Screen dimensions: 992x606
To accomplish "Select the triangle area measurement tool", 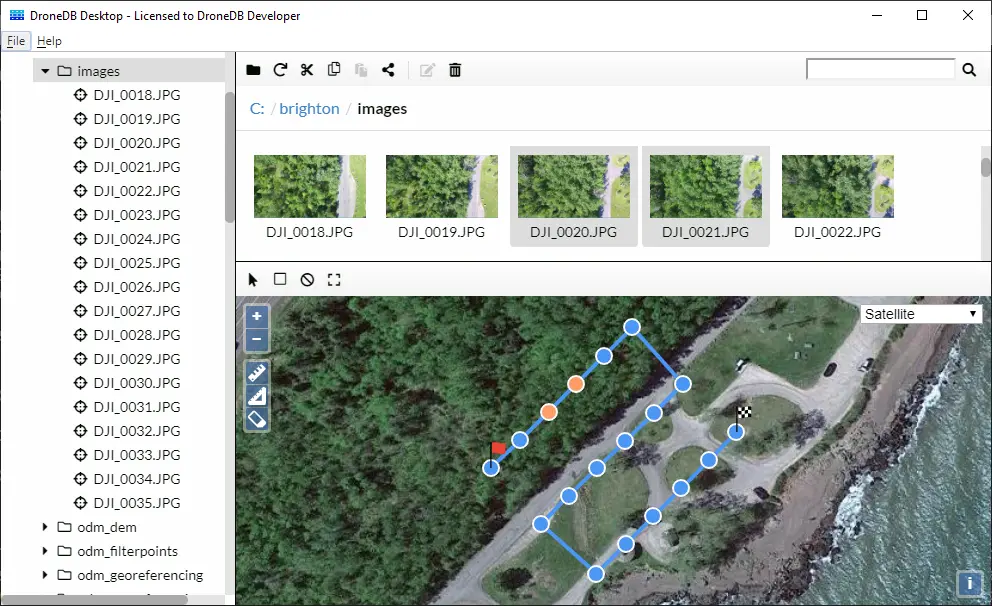I will 257,396.
